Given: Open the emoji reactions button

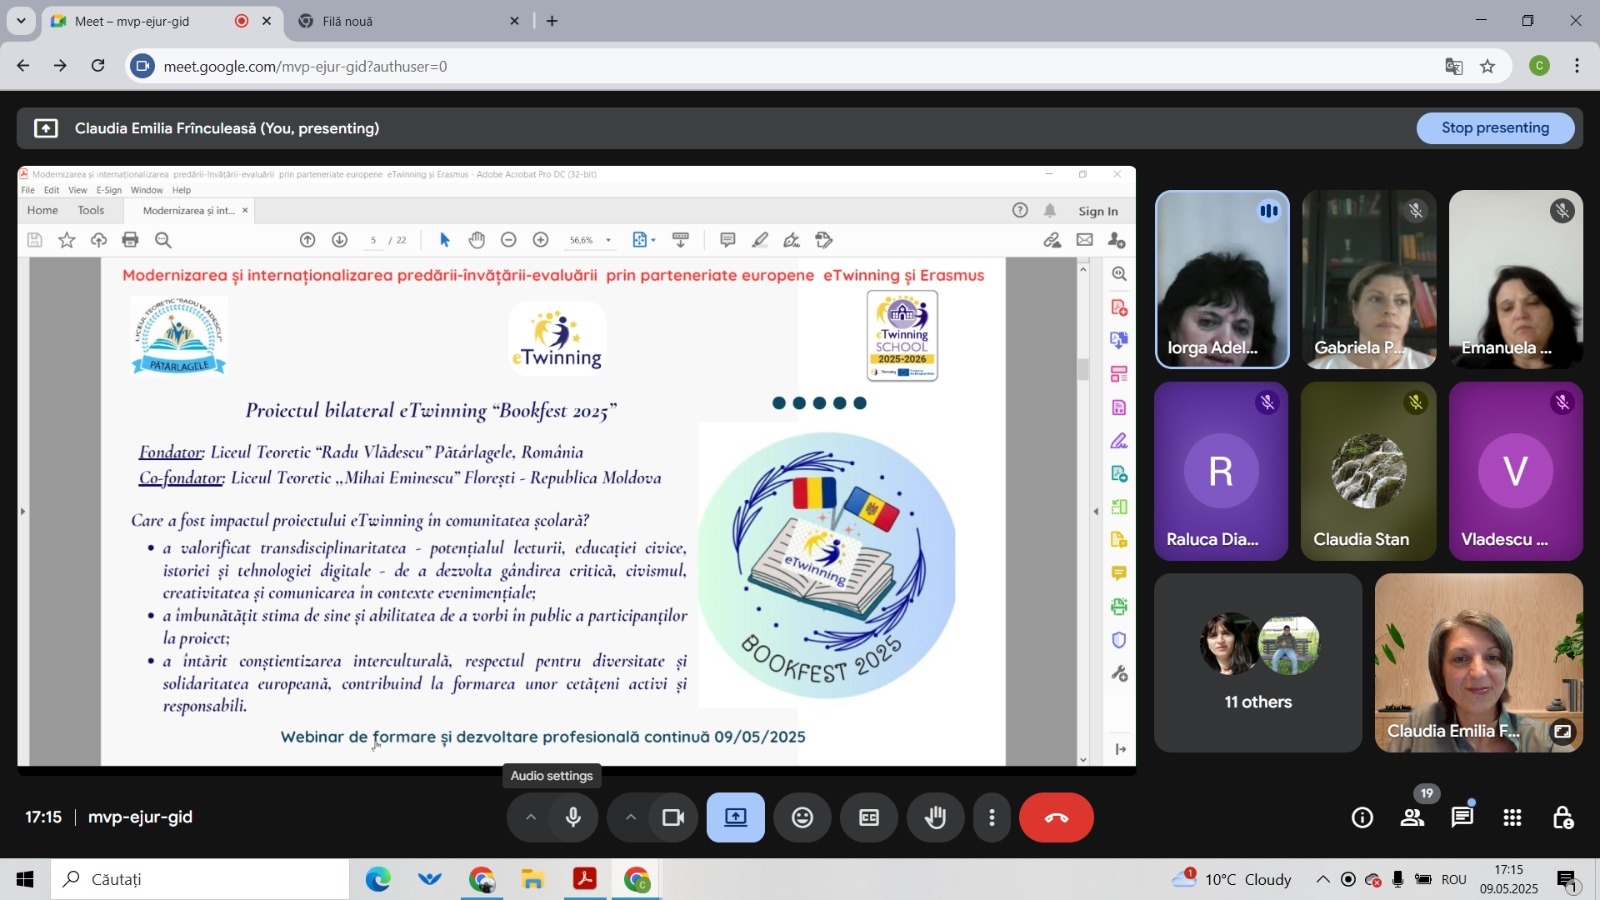Looking at the screenshot, I should 802,818.
